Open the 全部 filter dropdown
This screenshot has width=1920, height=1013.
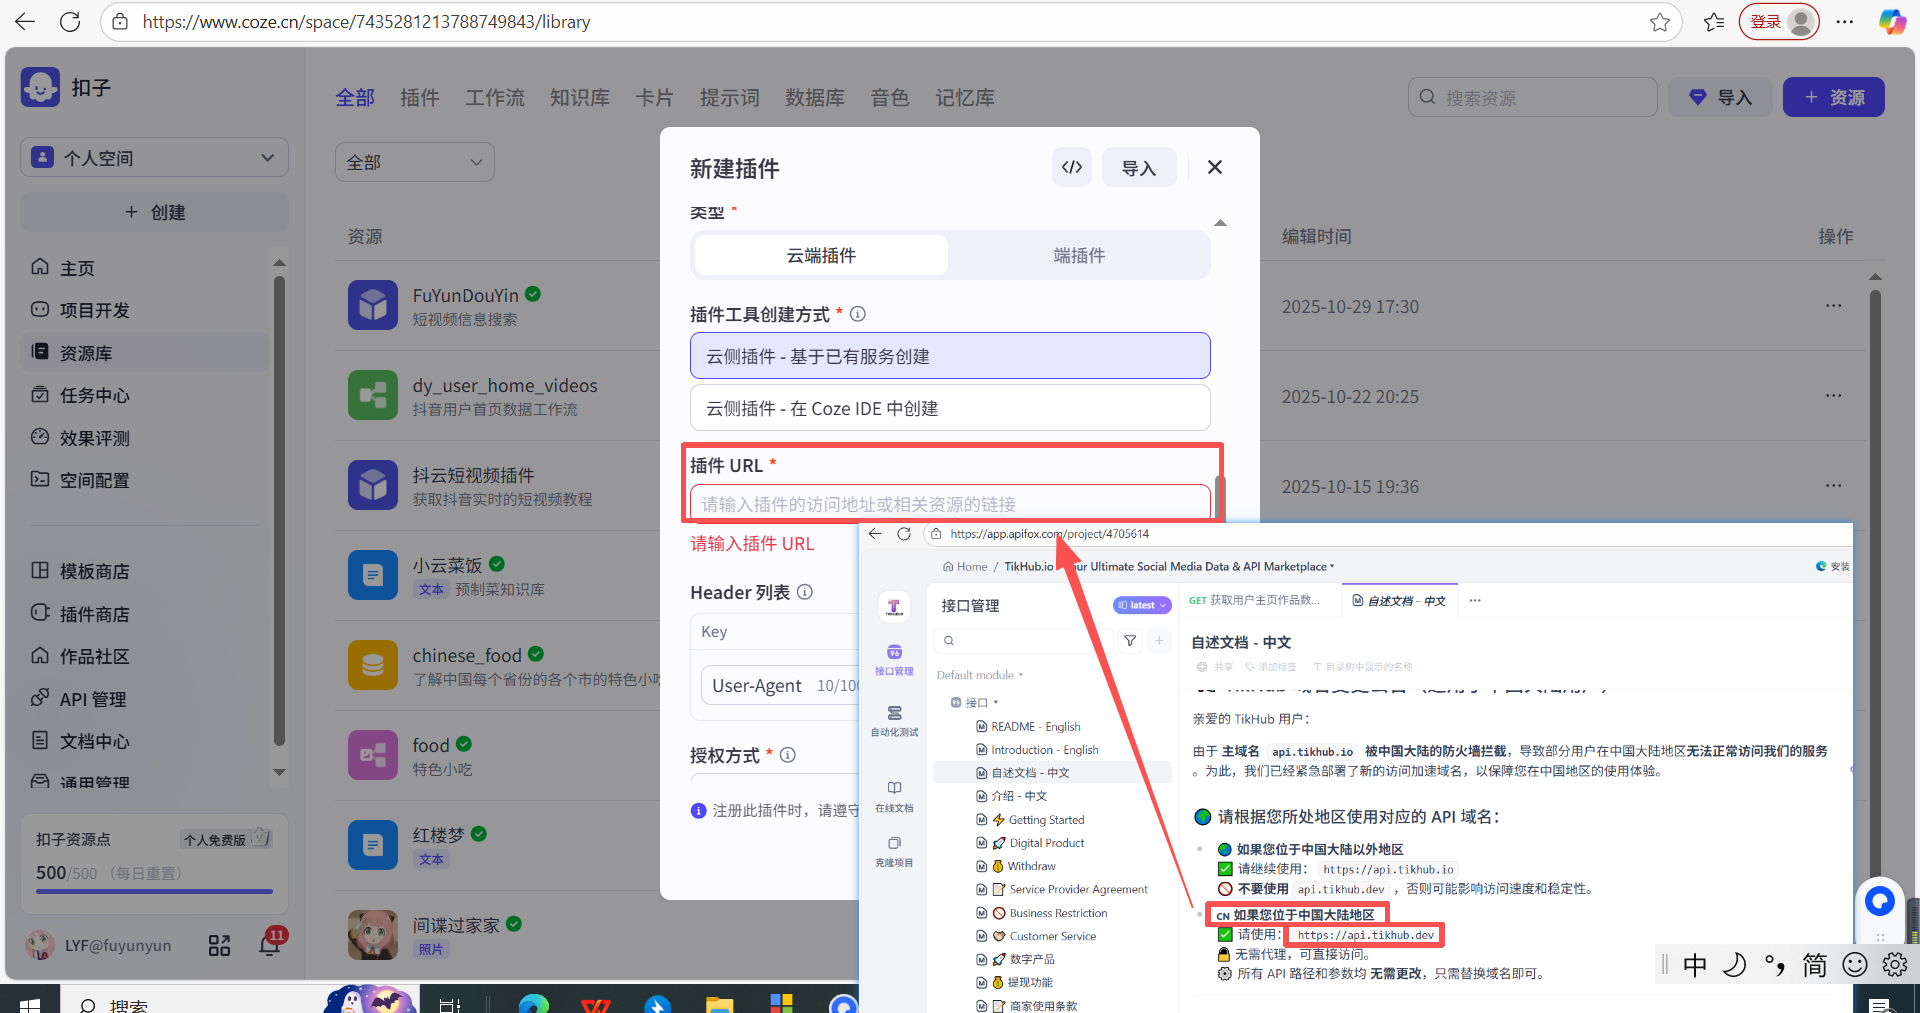[414, 162]
